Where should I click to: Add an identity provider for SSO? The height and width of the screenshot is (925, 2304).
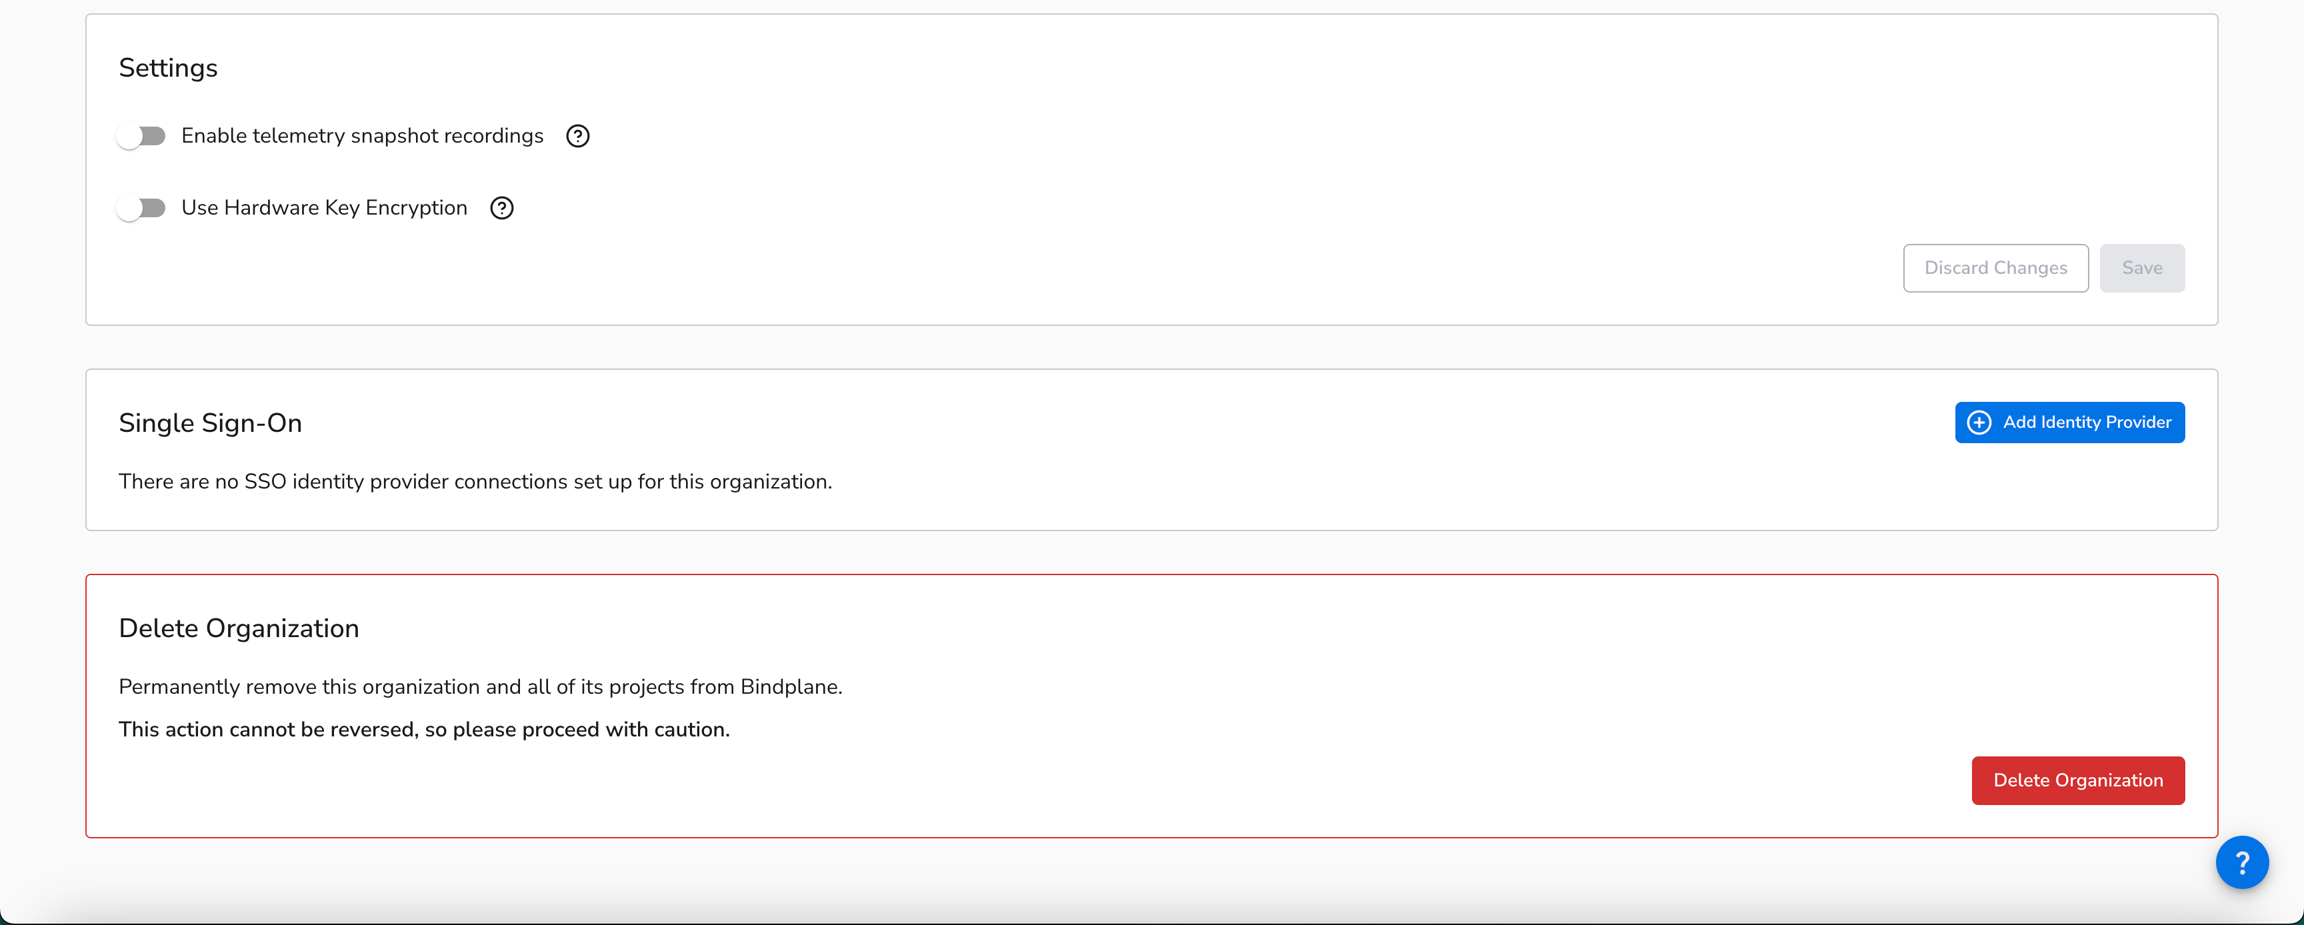pyautogui.click(x=2069, y=422)
